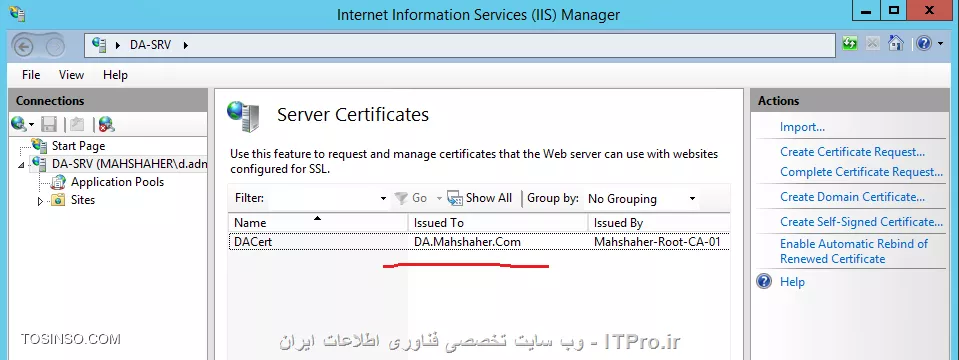The width and height of the screenshot is (959, 360).
Task: Click Complete Certificate Request... link
Action: (x=862, y=172)
